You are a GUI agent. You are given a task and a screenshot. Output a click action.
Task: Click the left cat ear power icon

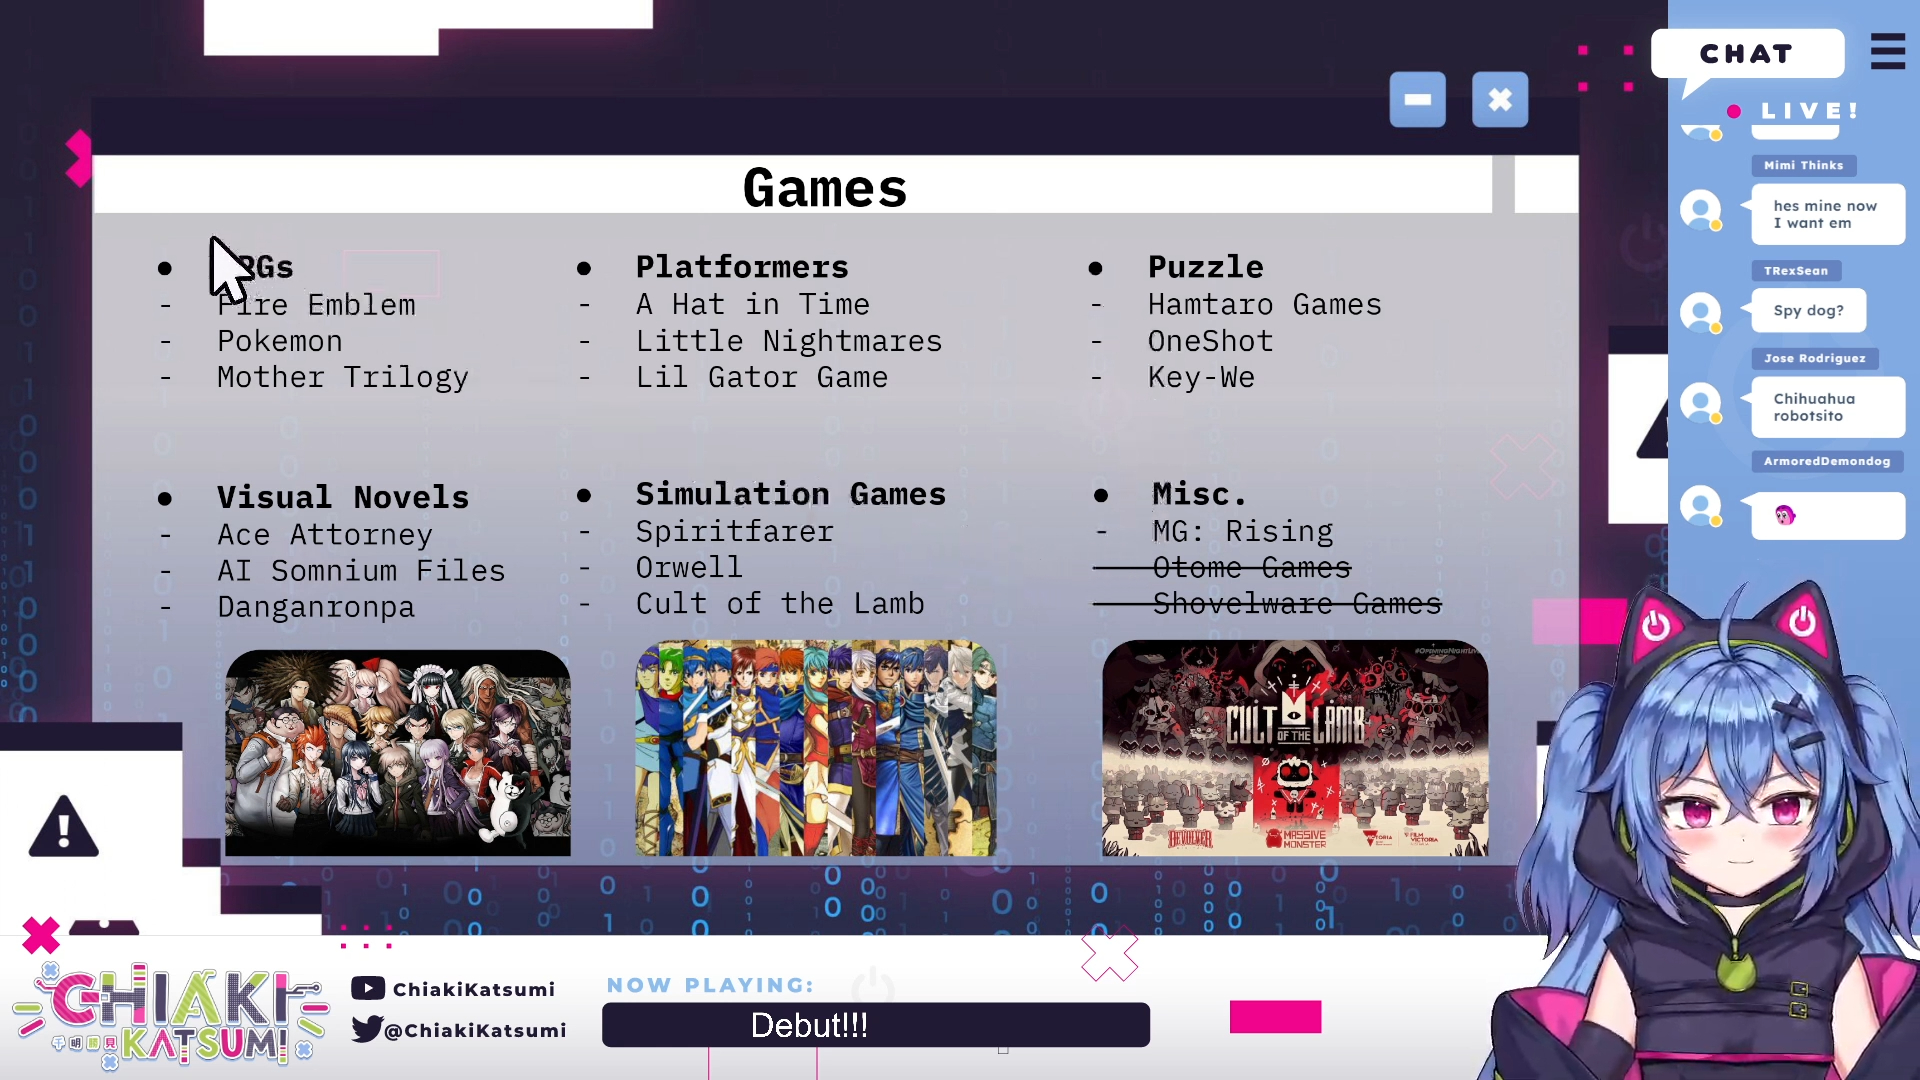pos(1655,626)
